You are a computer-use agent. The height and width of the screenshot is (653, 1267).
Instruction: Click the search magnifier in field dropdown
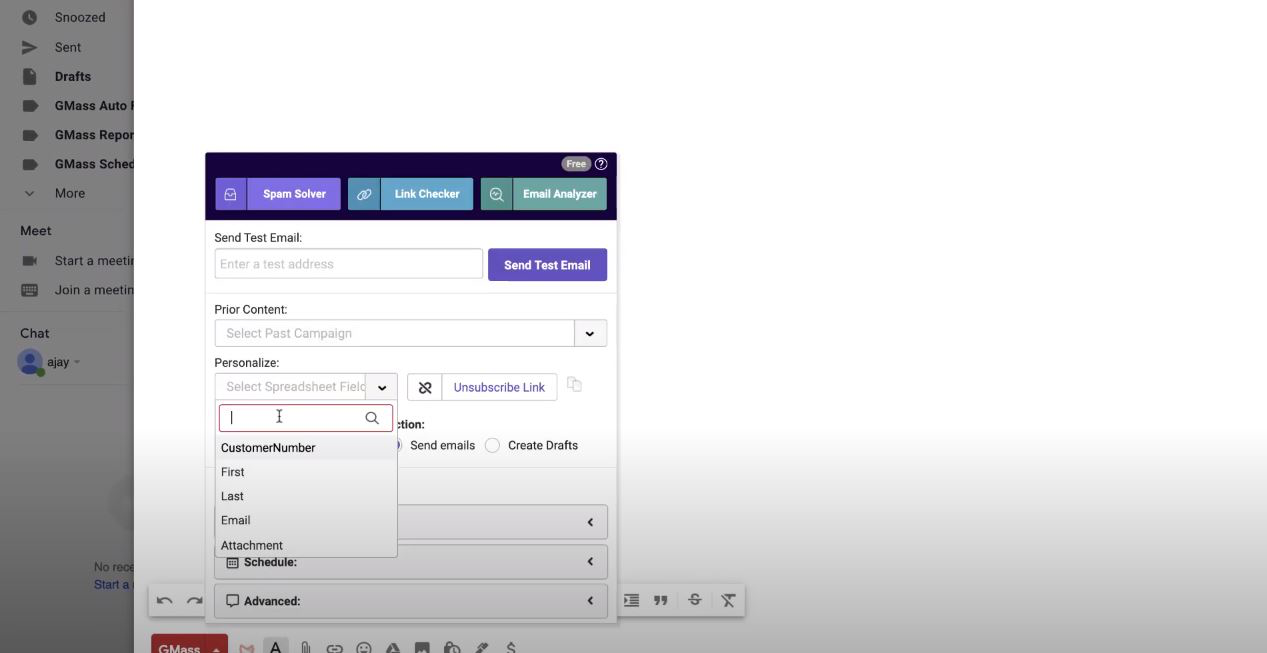[372, 418]
